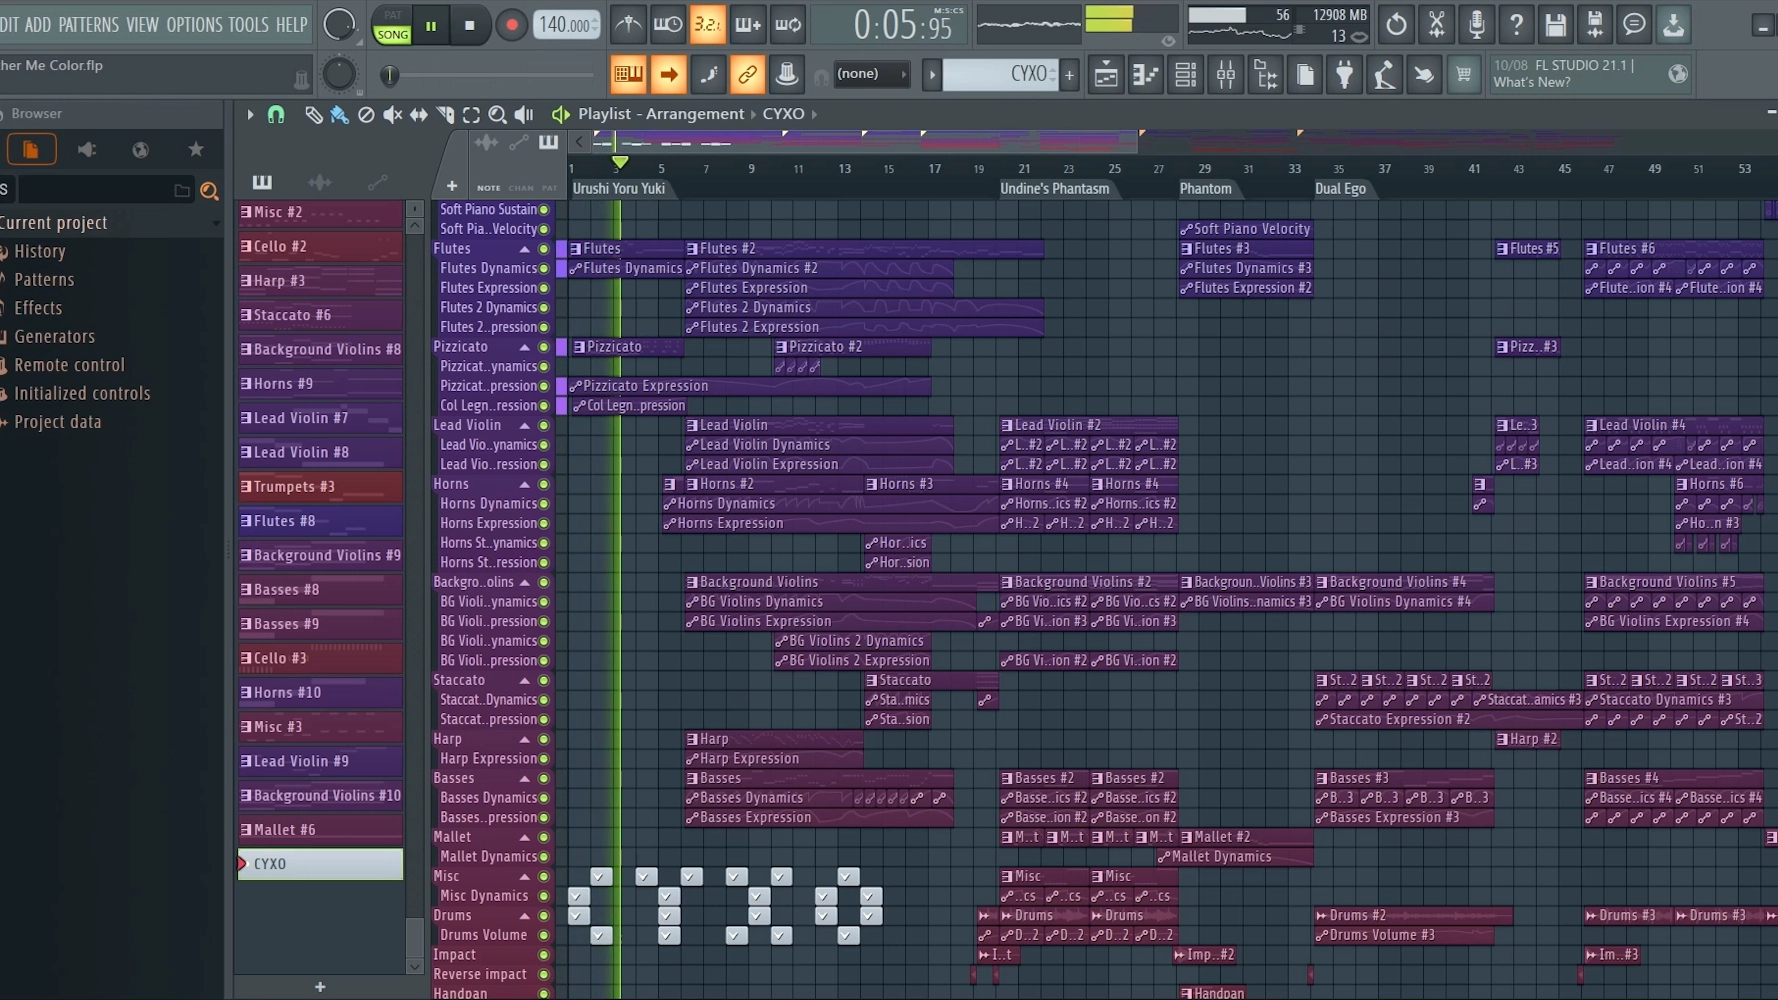Select the Mute tool speaker icon
The image size is (1778, 1000).
coord(392,115)
